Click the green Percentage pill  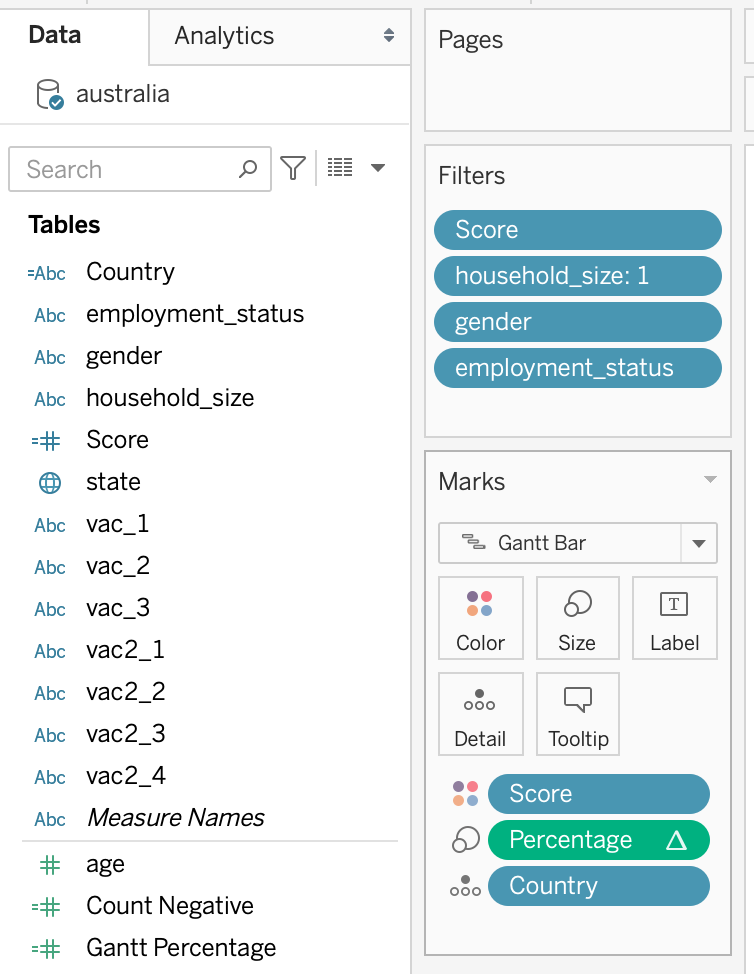tap(597, 840)
